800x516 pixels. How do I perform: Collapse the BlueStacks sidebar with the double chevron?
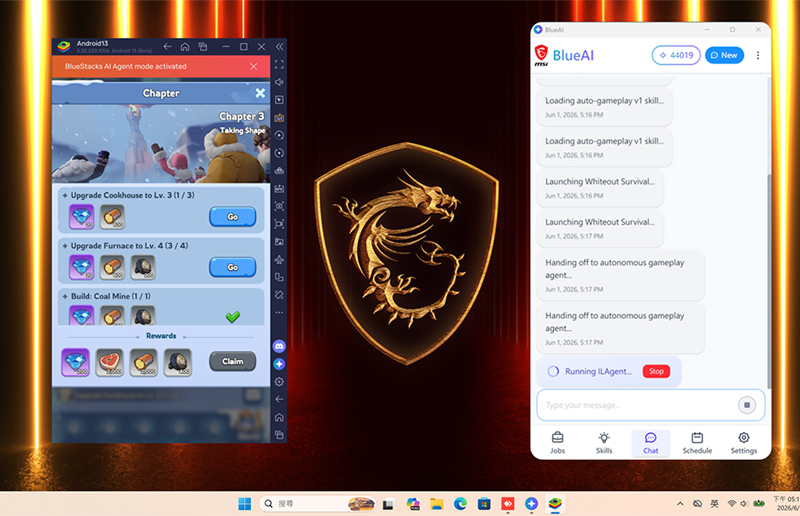(x=279, y=46)
